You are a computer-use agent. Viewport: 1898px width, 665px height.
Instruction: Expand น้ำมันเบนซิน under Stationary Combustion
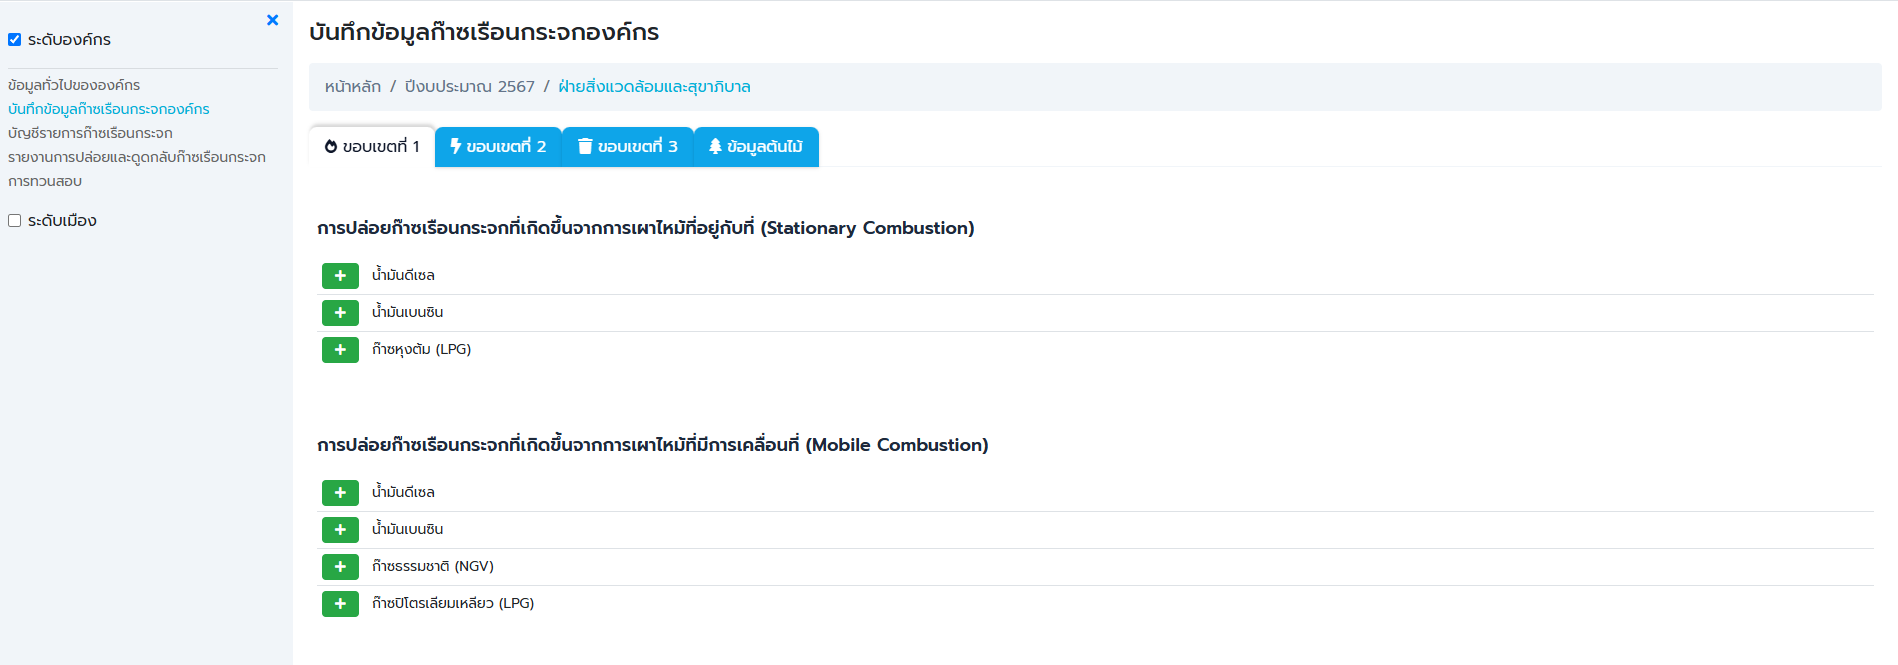[x=340, y=313]
